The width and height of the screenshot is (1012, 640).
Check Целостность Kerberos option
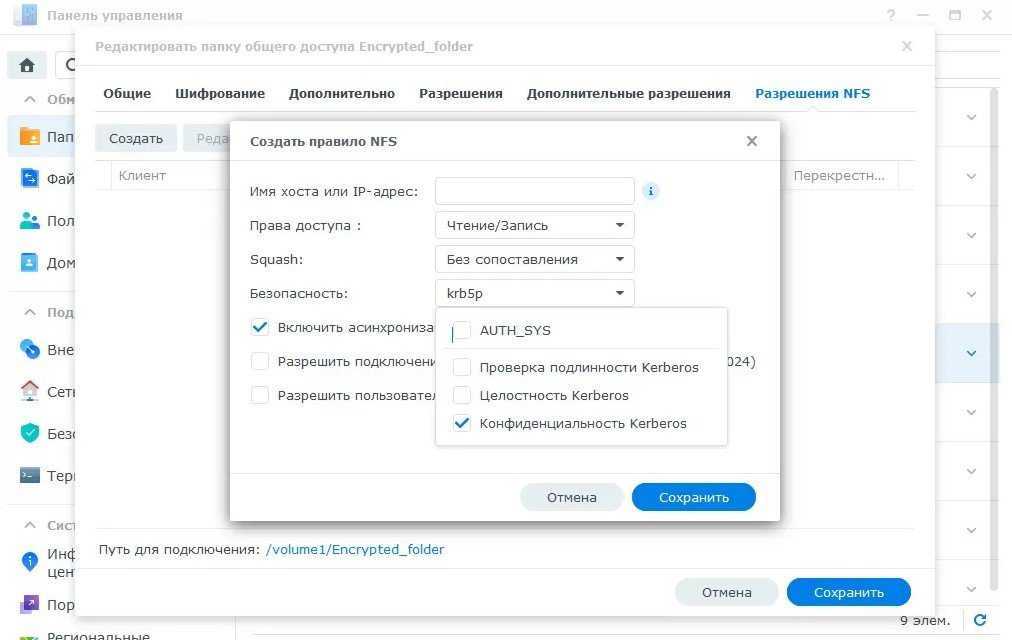click(x=461, y=396)
